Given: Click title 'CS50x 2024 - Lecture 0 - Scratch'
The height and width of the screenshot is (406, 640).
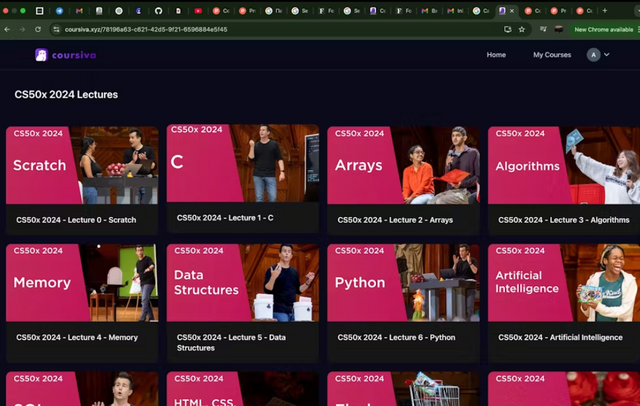Looking at the screenshot, I should click(x=76, y=220).
